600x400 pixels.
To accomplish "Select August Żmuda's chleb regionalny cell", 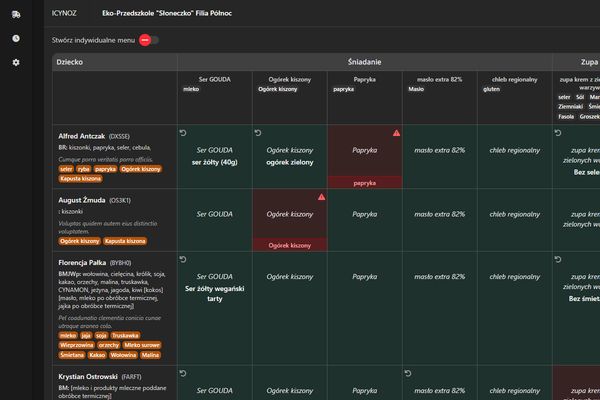I will click(514, 215).
